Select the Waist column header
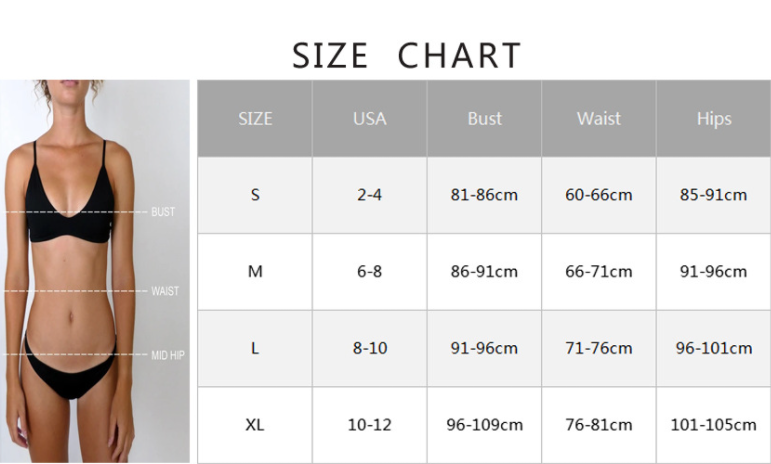The image size is (771, 464). (x=598, y=119)
